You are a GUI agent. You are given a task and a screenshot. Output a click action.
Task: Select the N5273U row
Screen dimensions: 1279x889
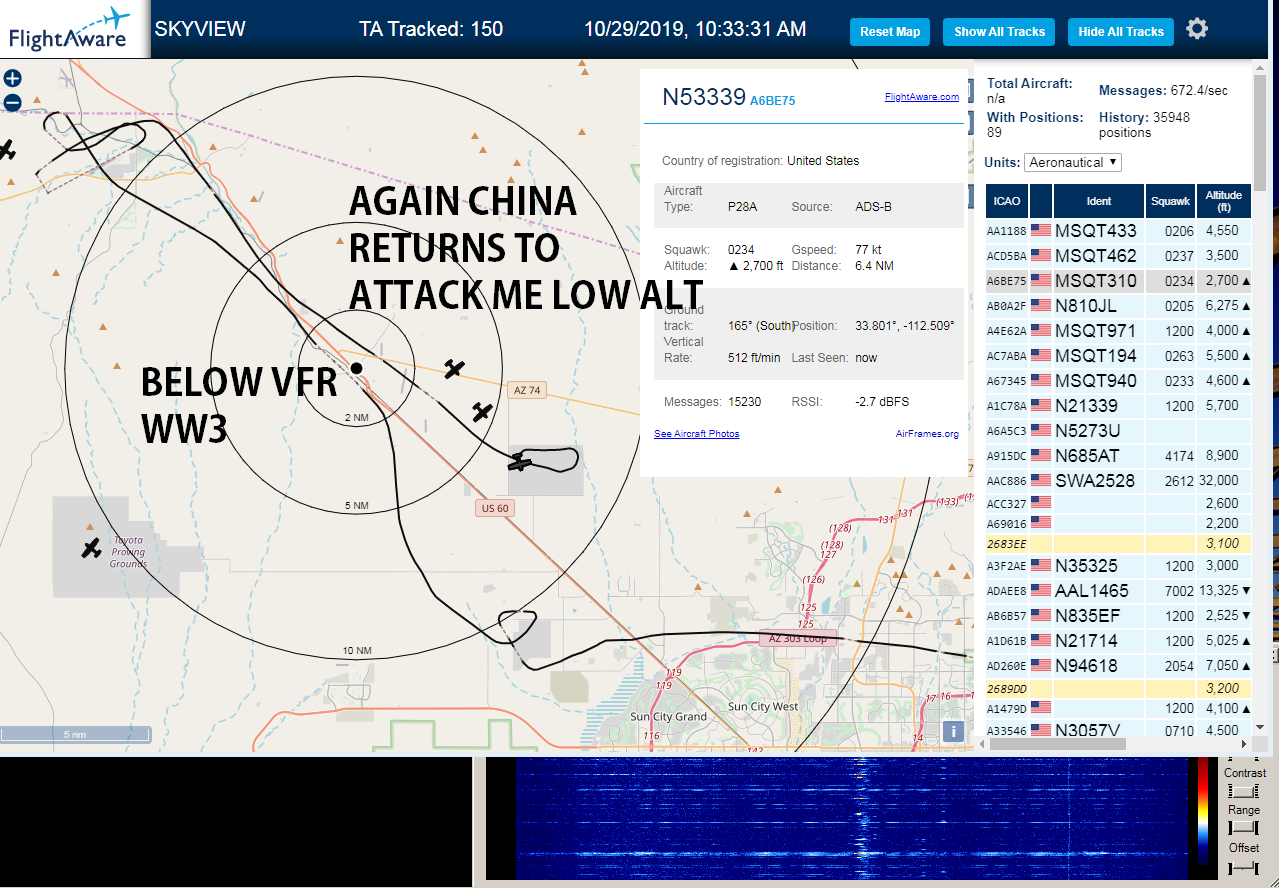(1118, 431)
